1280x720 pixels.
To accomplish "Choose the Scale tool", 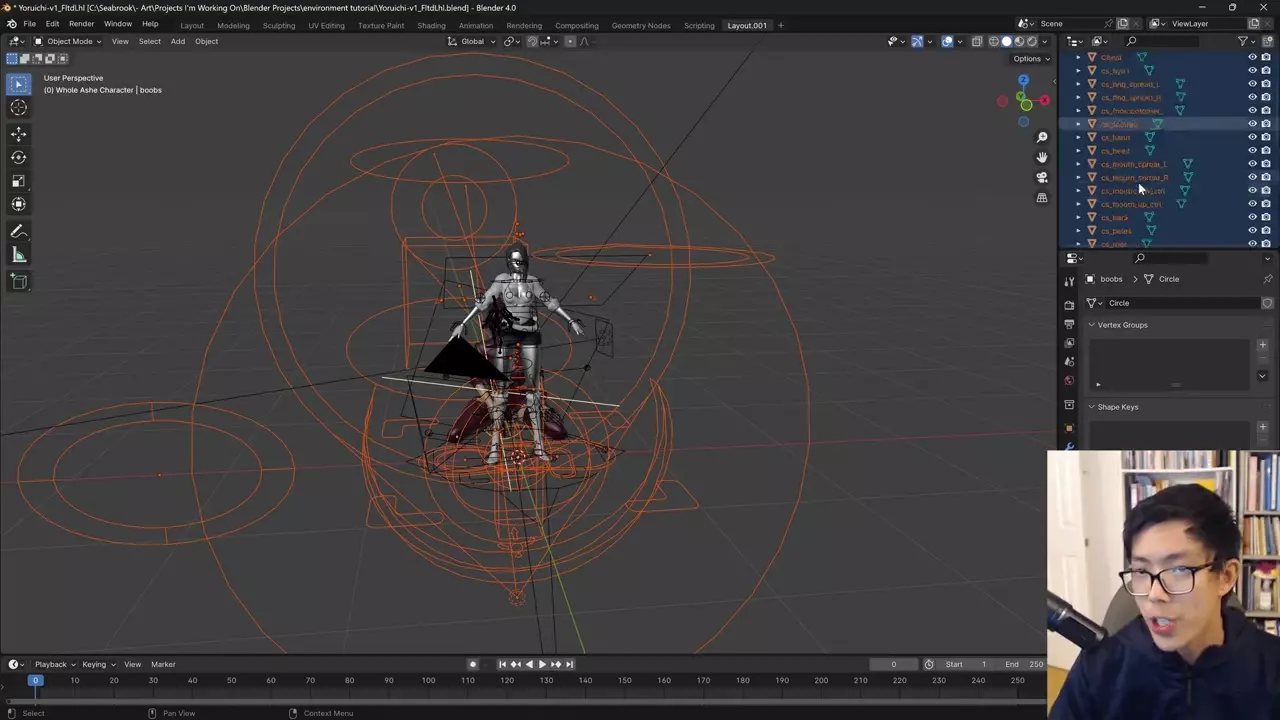I will coord(18,181).
